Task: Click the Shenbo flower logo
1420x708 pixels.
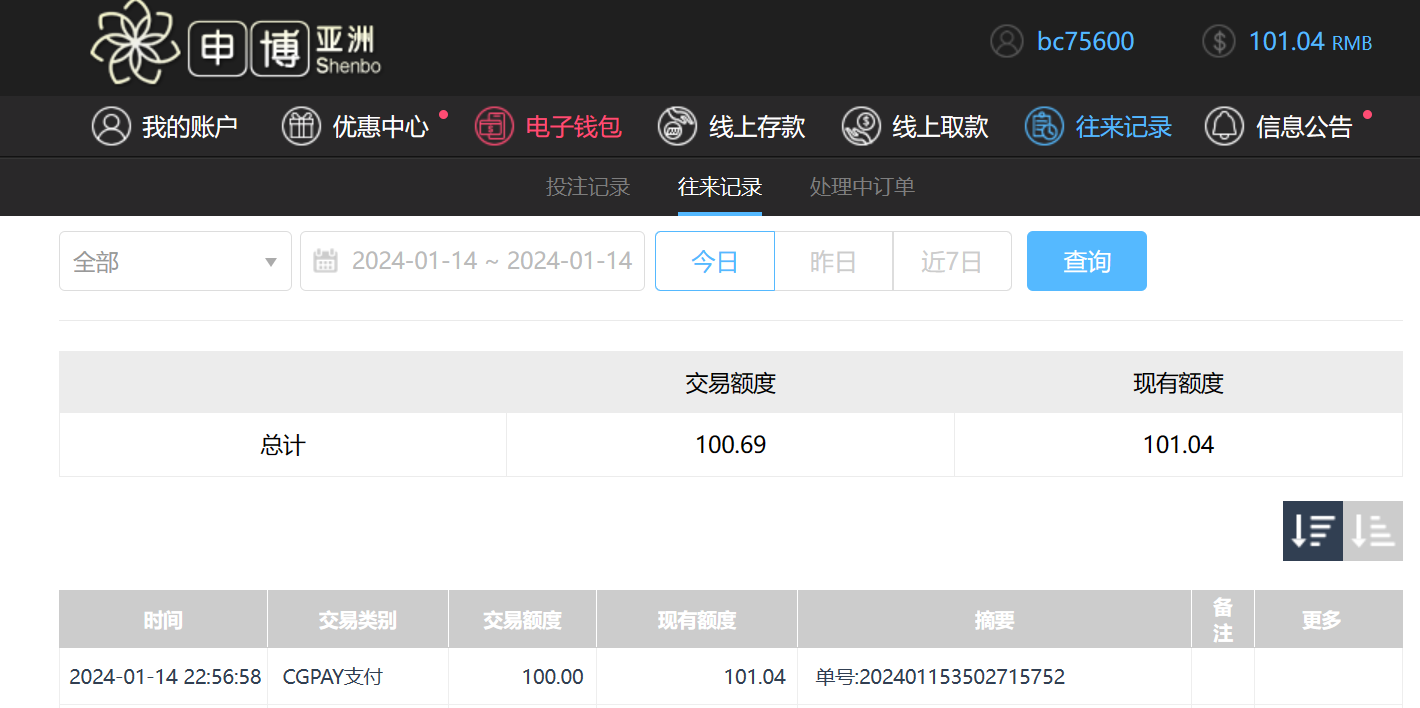Action: click(x=137, y=42)
